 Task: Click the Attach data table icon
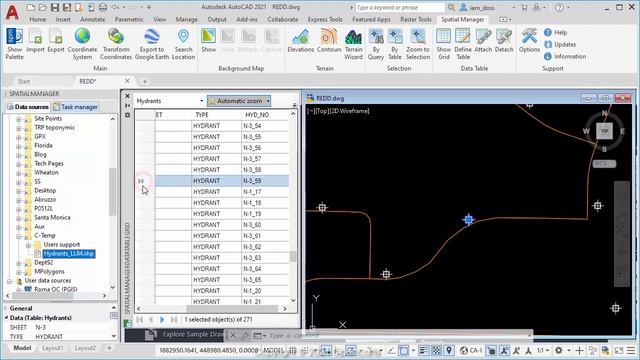483,41
